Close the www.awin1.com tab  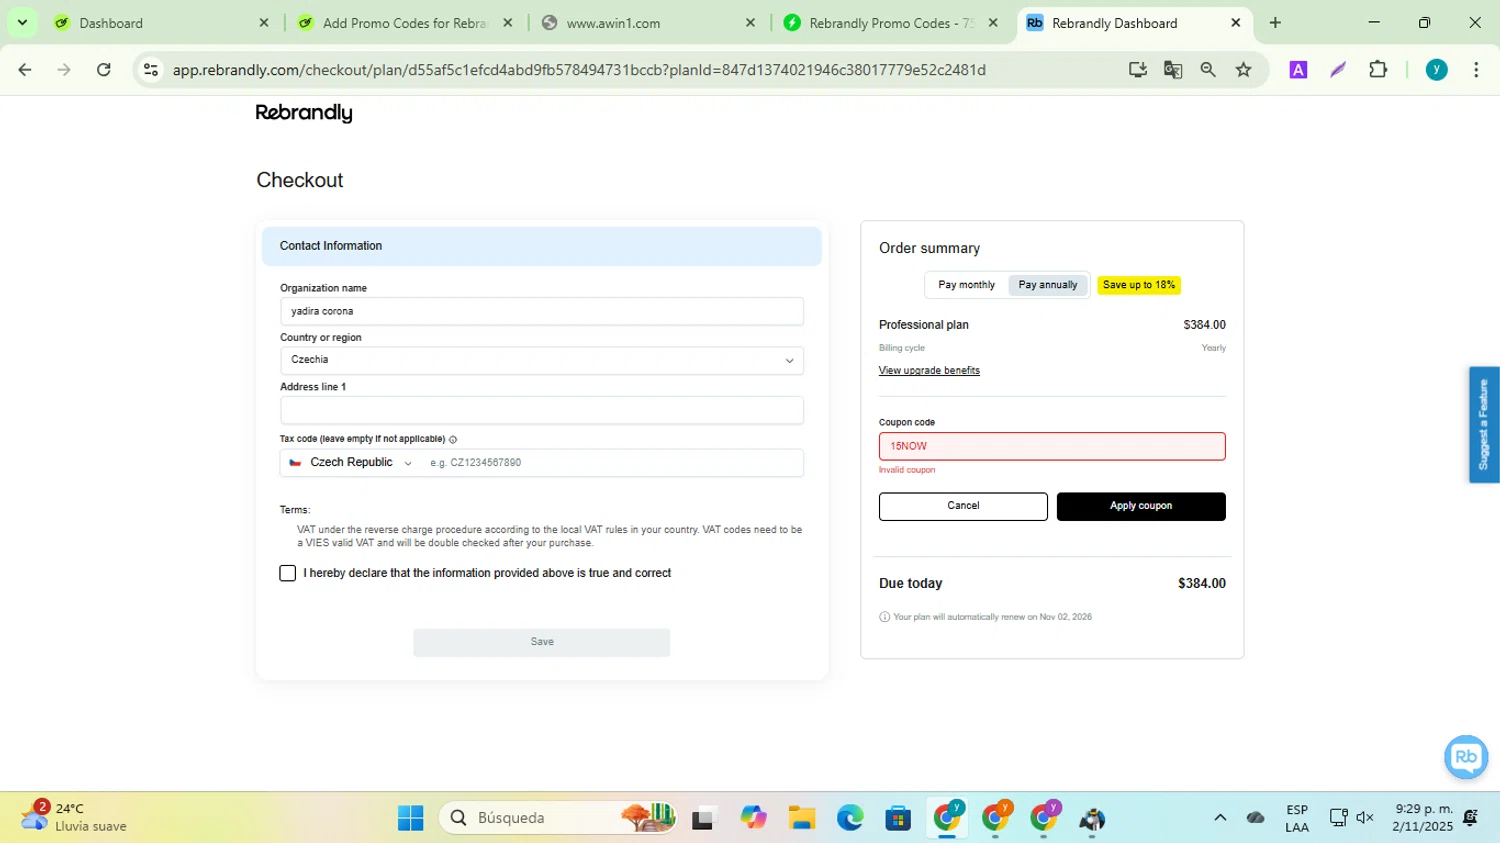[x=750, y=22]
